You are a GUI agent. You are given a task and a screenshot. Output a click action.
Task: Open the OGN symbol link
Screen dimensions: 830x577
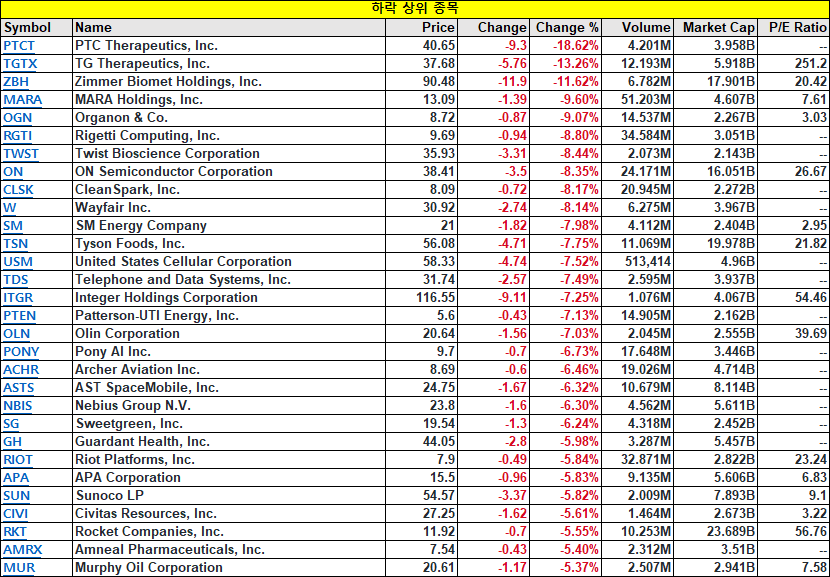click(x=17, y=118)
